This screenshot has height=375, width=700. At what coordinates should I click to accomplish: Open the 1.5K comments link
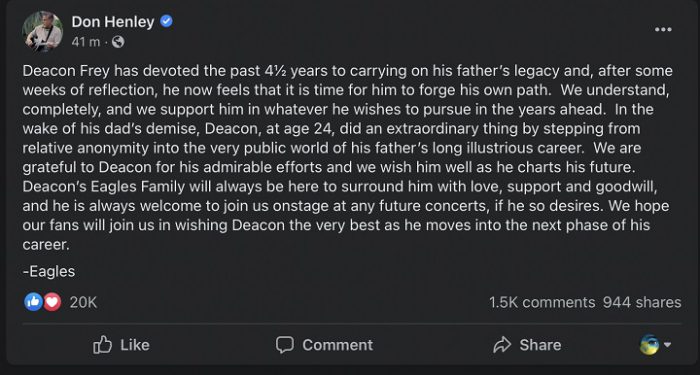[542, 302]
